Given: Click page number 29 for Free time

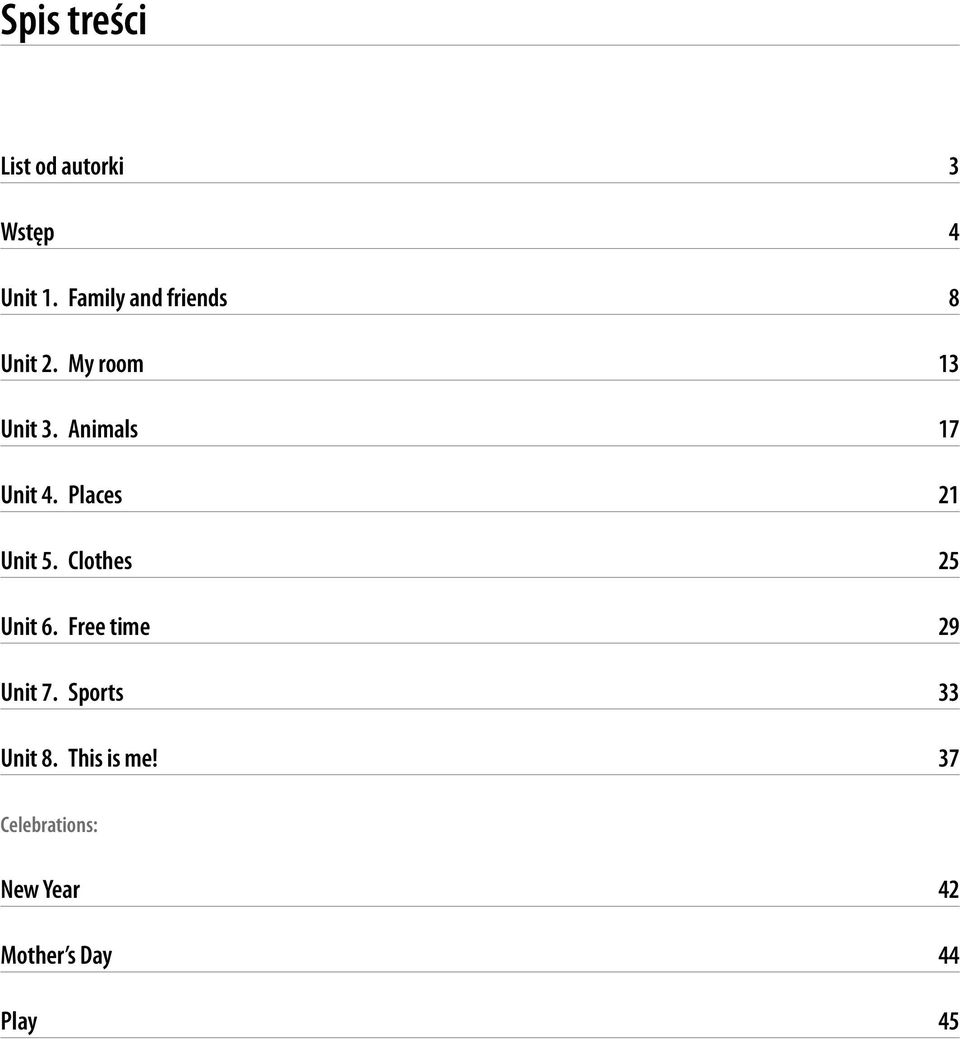Looking at the screenshot, I should point(949,626).
